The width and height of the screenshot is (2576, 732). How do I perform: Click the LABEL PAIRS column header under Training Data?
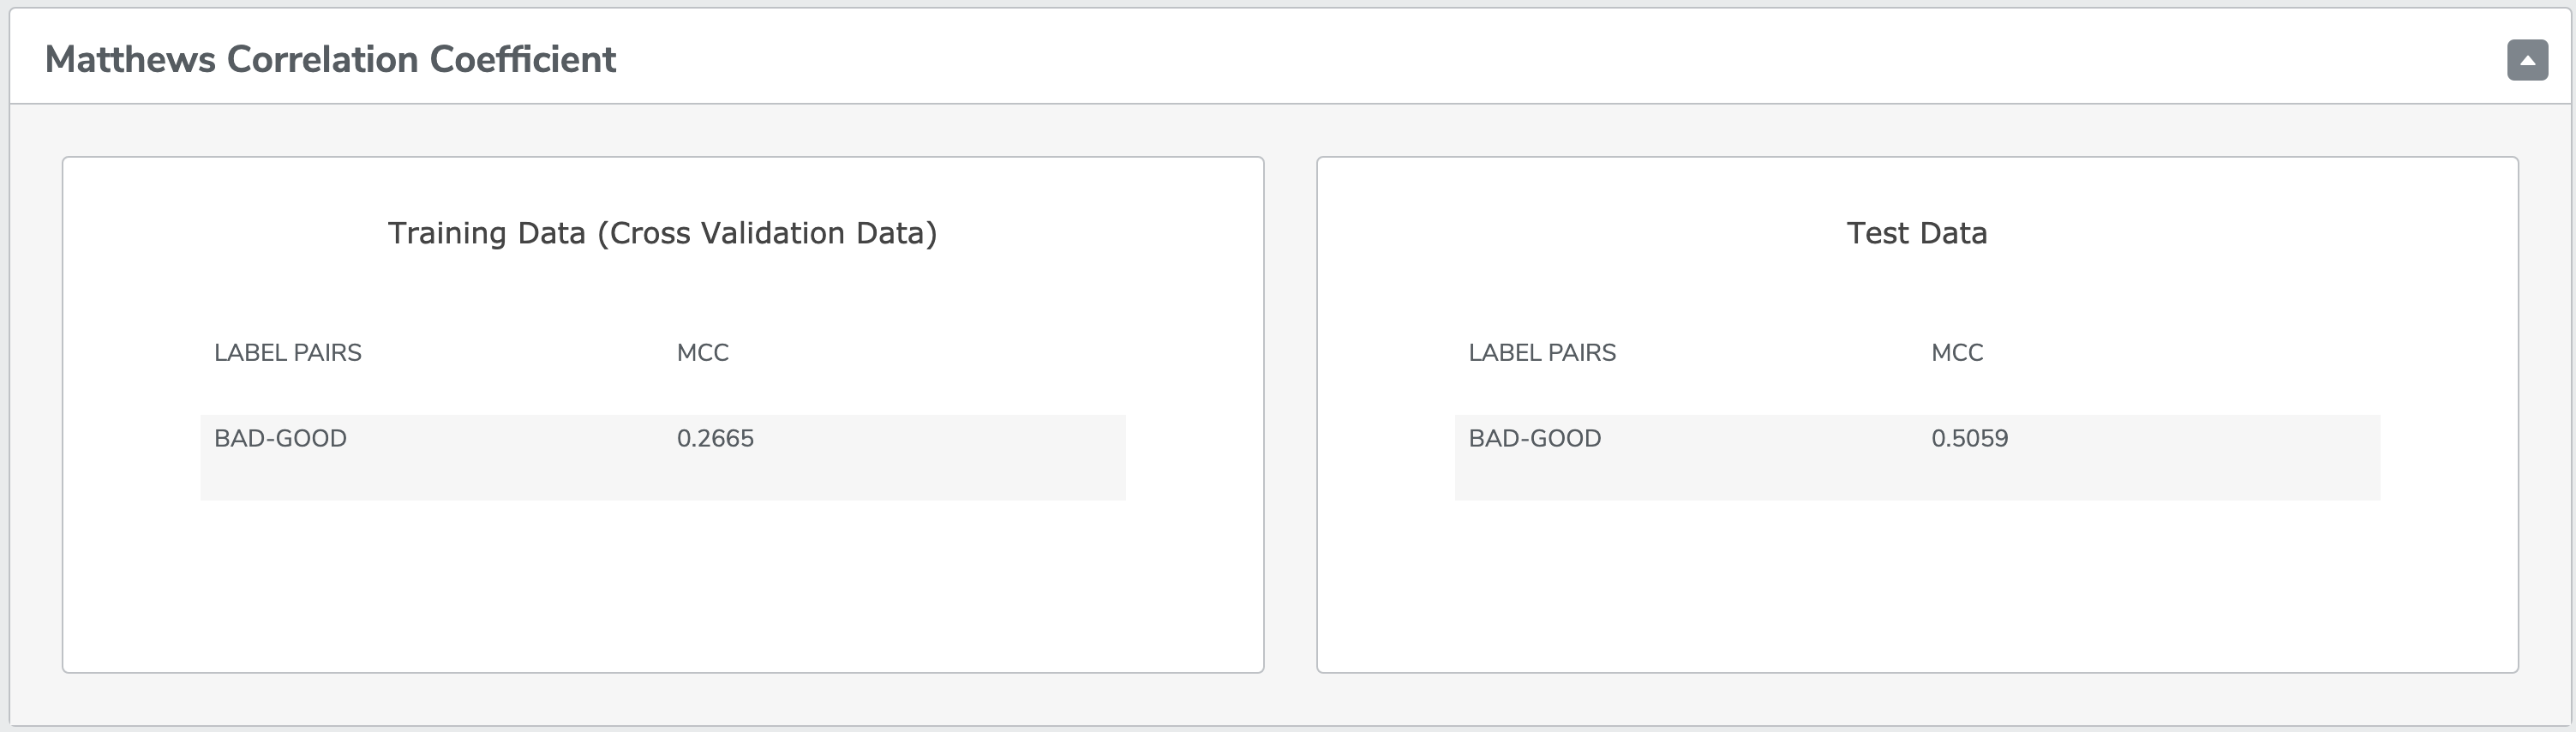[x=288, y=352]
